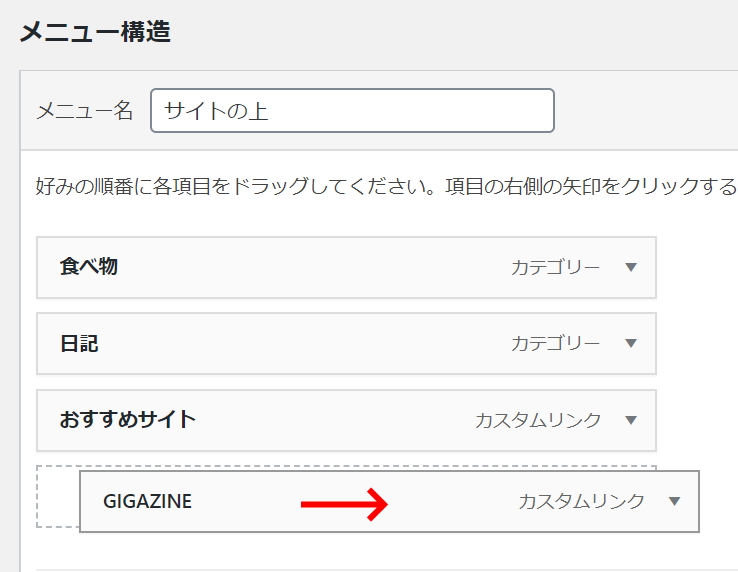Click the drag instruction text paragraph

click(387, 186)
